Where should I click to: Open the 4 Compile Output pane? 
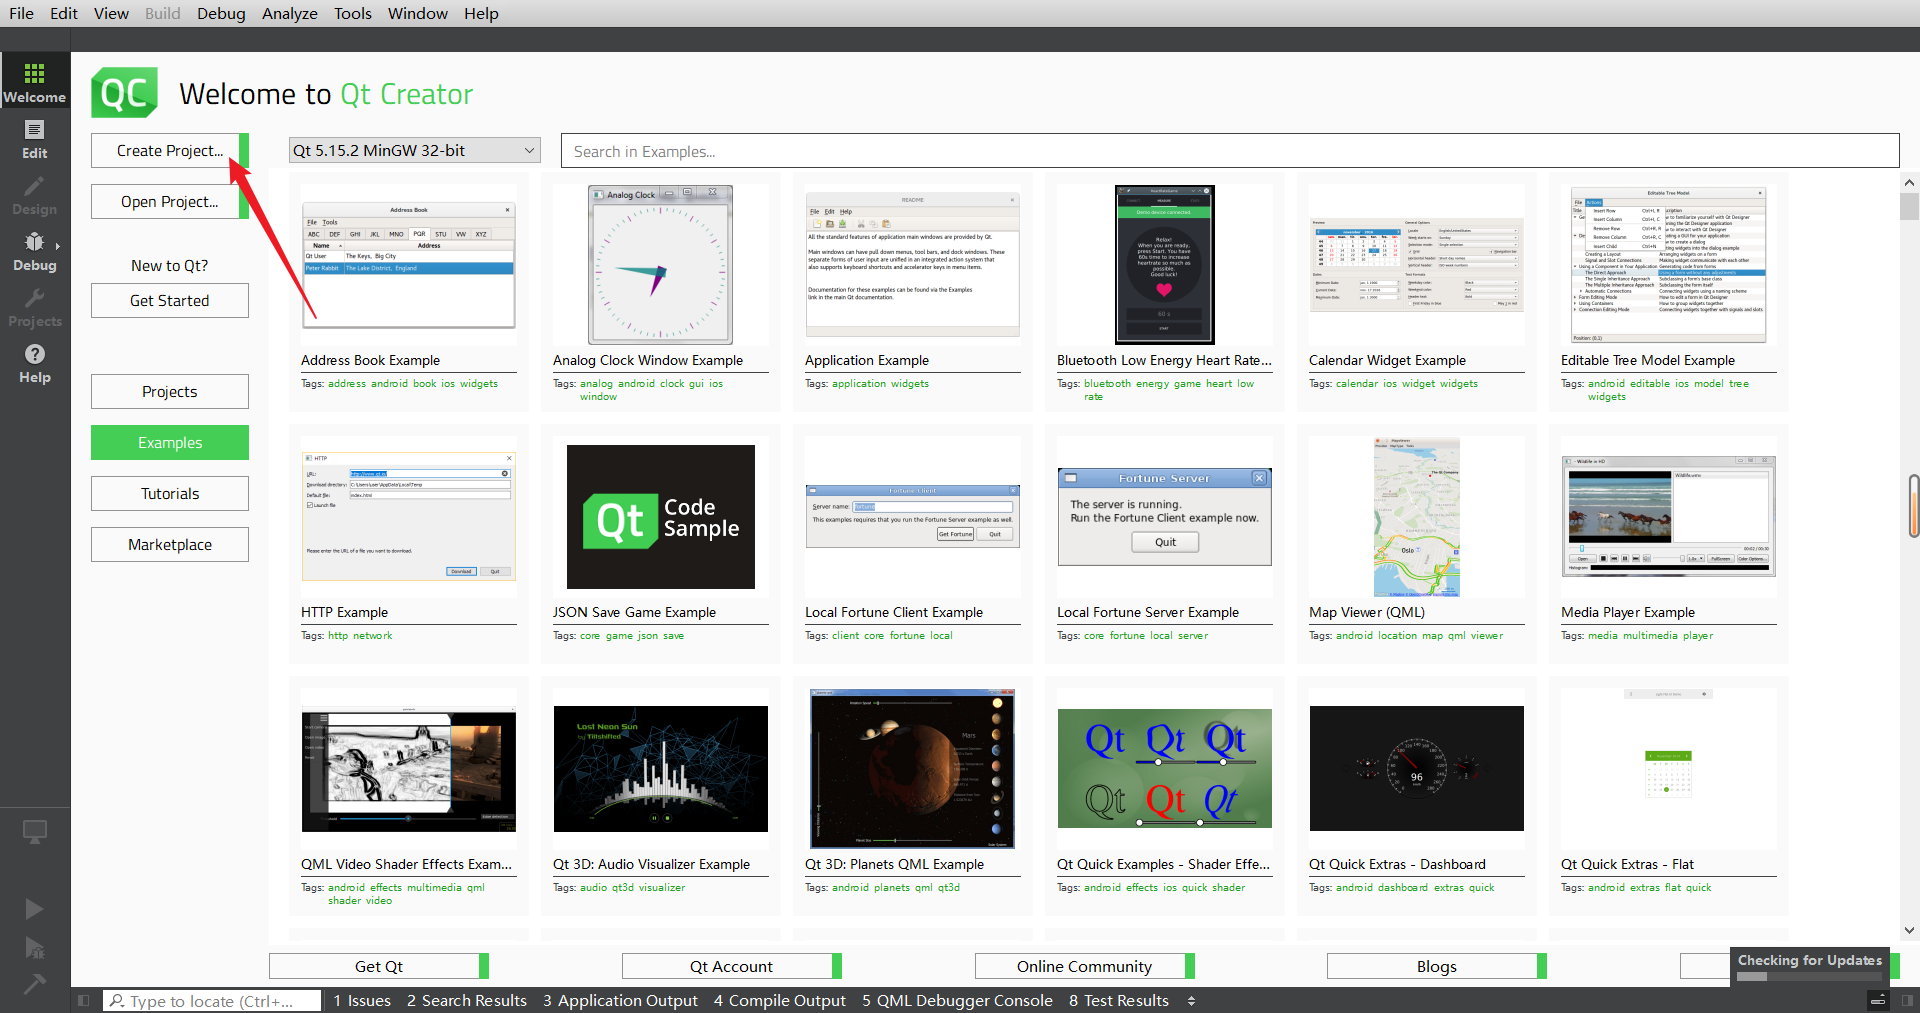tap(780, 1000)
